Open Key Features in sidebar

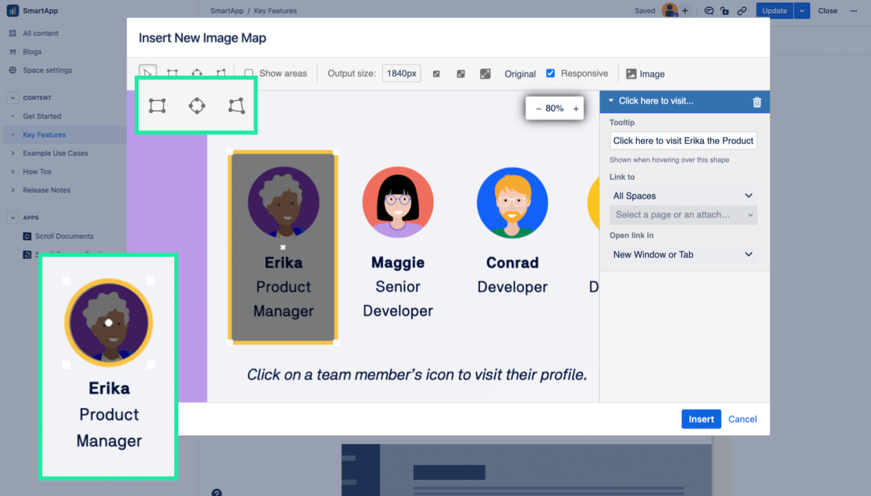tap(44, 134)
